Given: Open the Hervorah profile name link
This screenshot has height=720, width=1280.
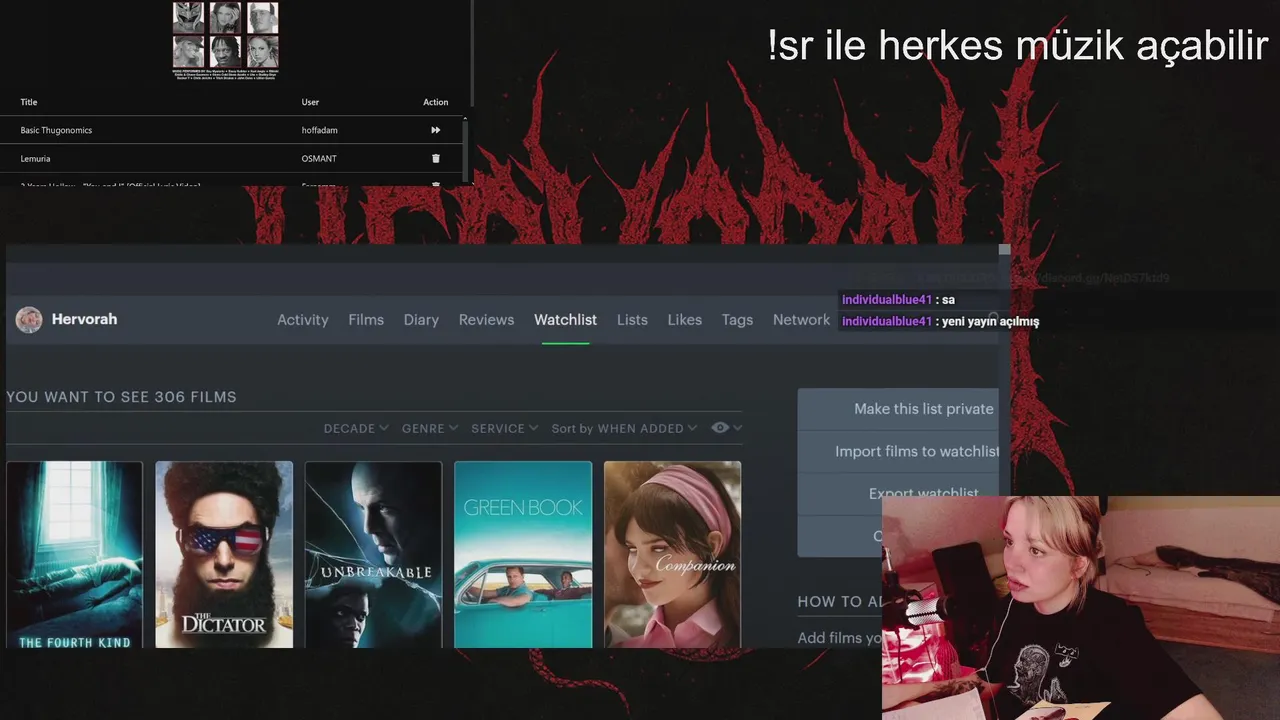Looking at the screenshot, I should pyautogui.click(x=84, y=319).
